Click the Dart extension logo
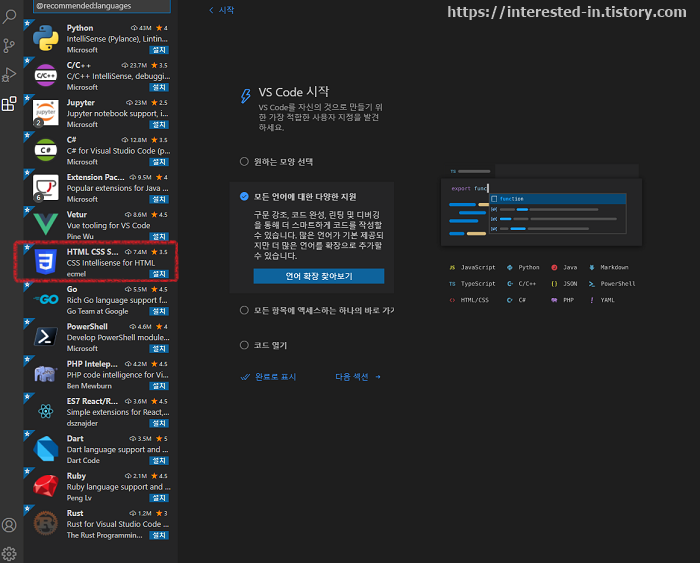Screen dimensions: 700x563 [46, 449]
